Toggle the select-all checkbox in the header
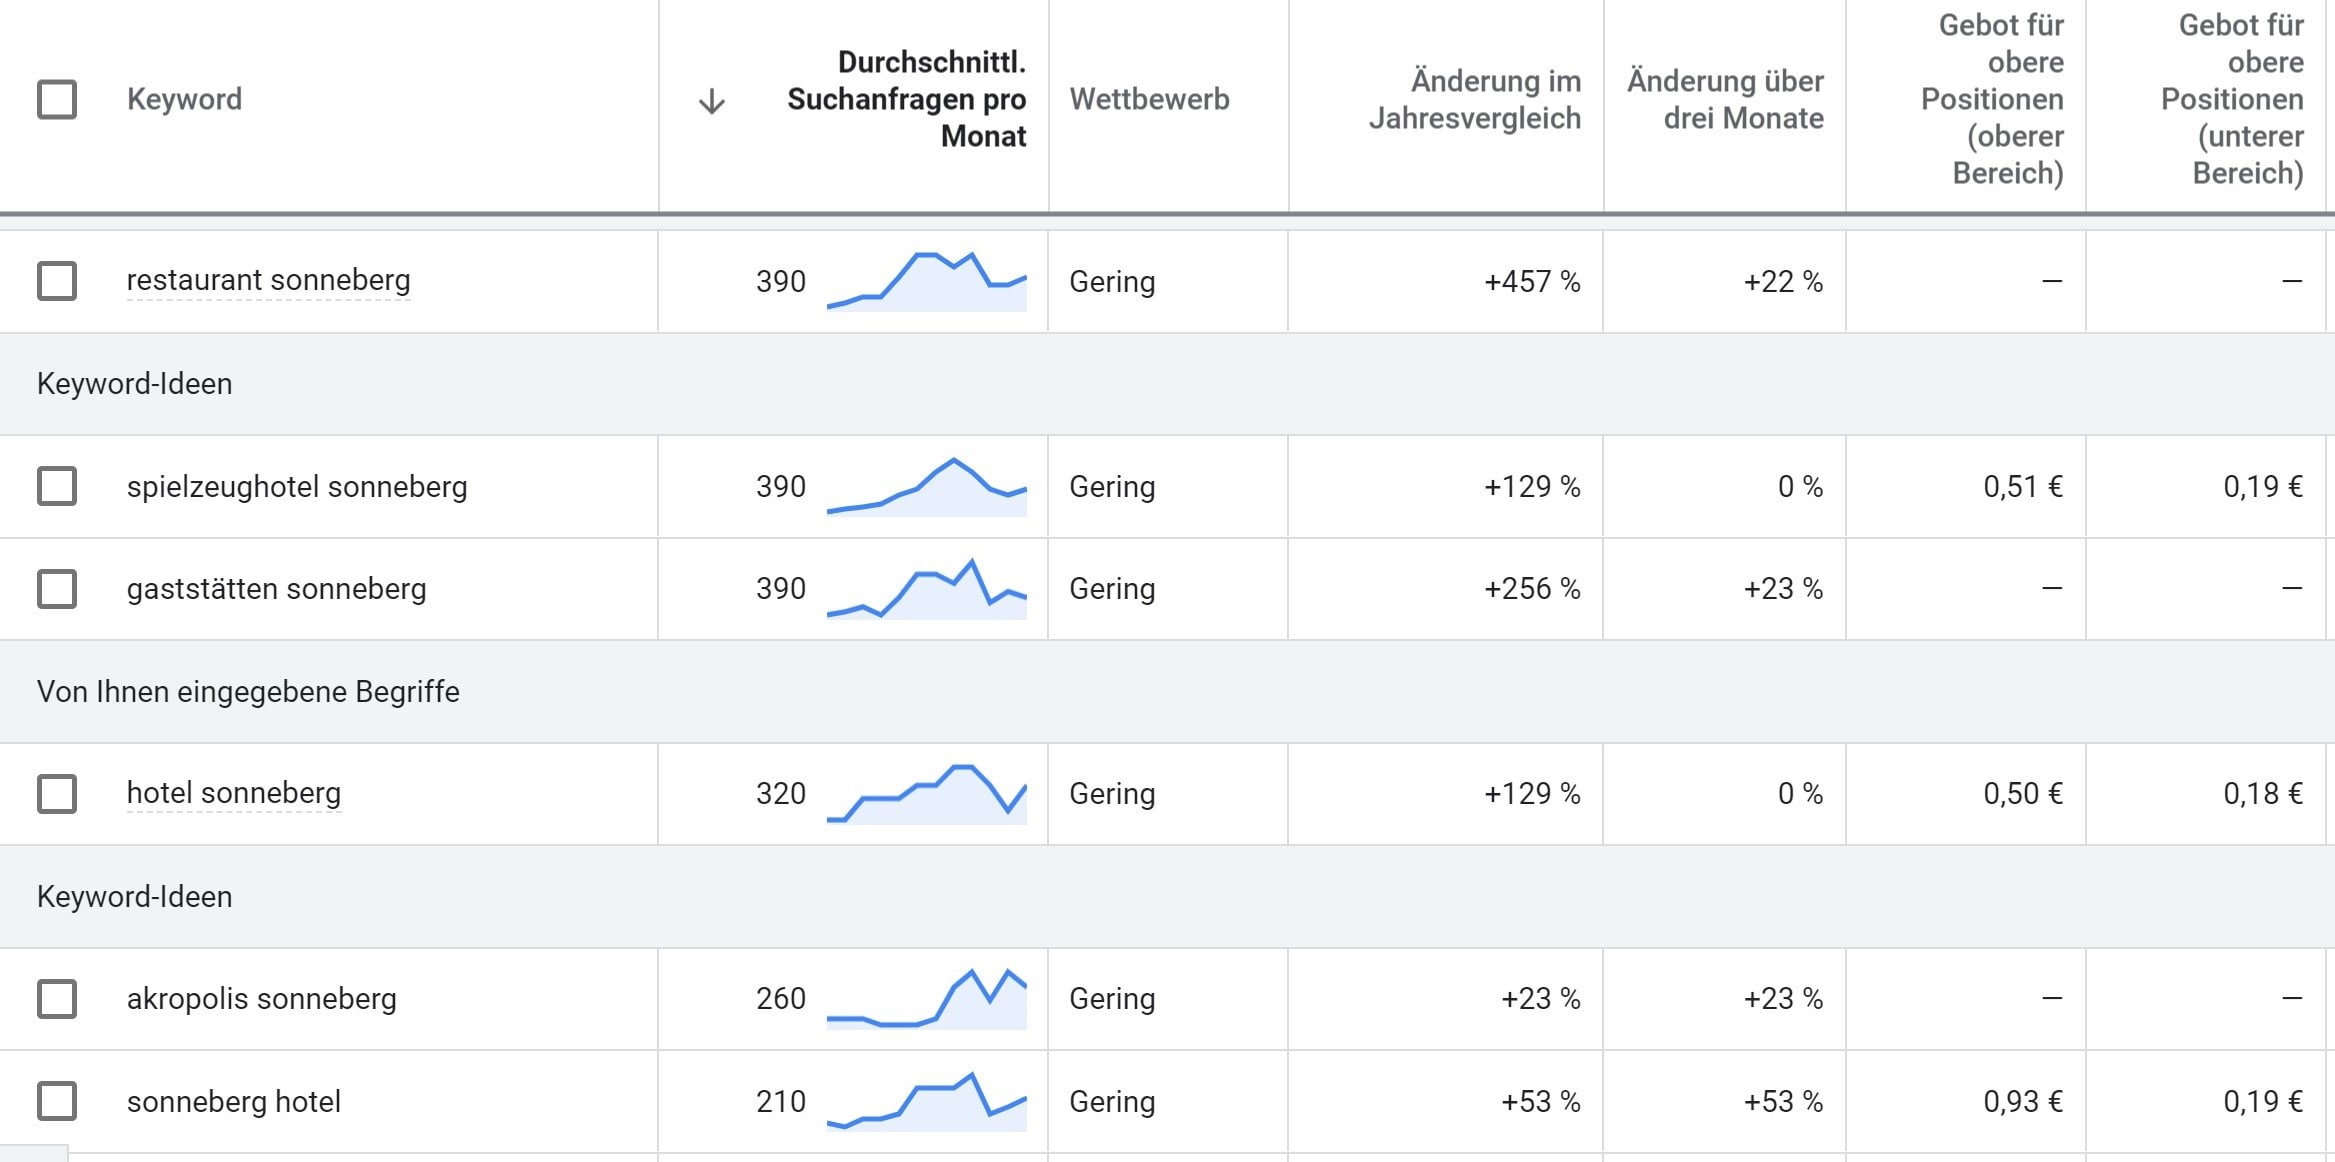 tap(57, 99)
